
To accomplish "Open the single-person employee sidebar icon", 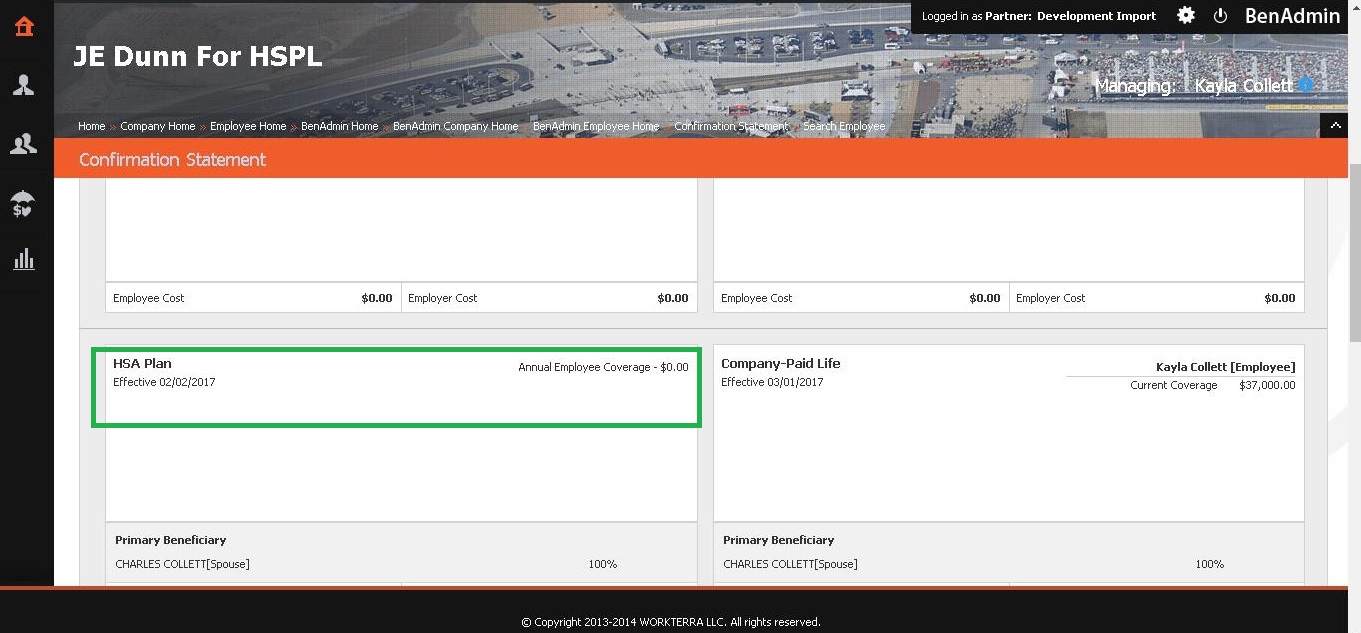I will tap(24, 86).
